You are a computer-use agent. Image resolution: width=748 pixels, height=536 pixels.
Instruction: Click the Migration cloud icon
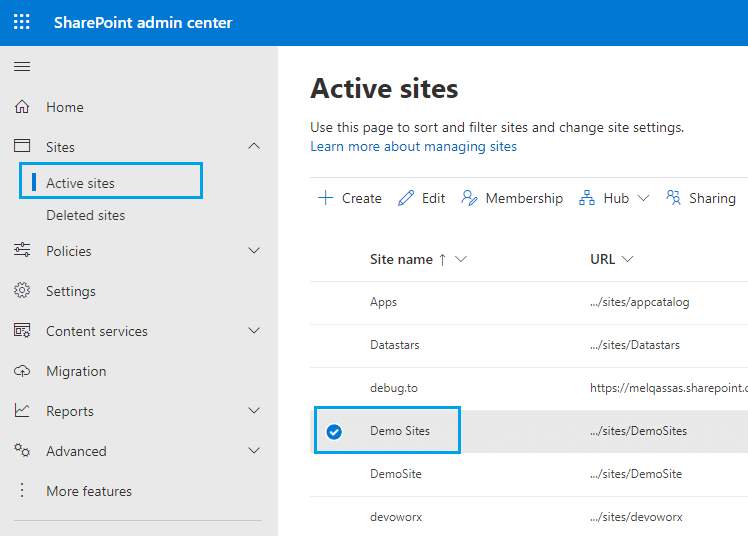[x=22, y=371]
